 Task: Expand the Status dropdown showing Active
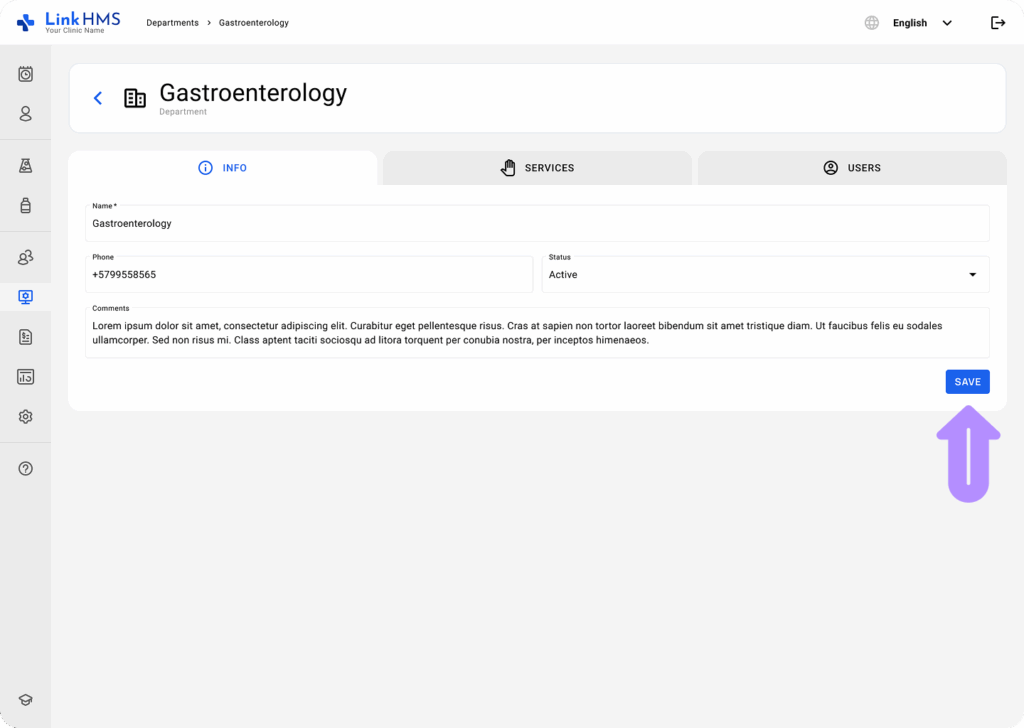tap(765, 275)
